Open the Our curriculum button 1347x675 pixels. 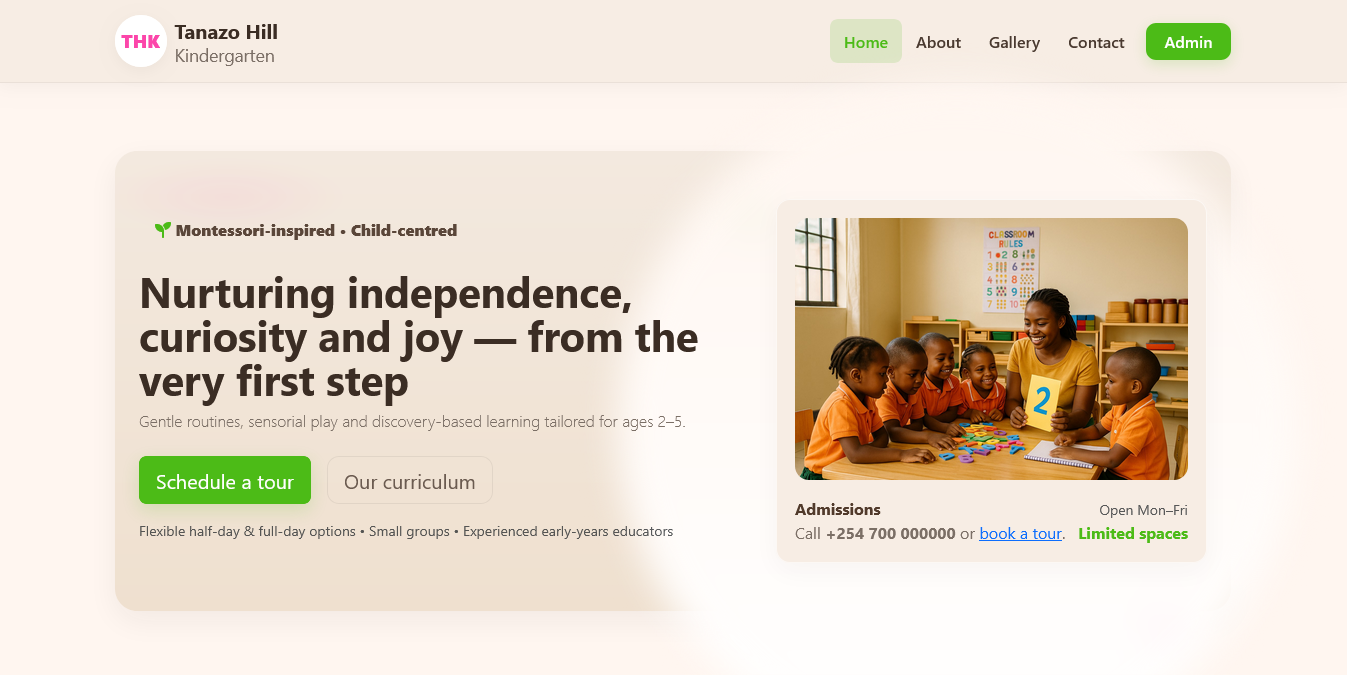point(409,481)
